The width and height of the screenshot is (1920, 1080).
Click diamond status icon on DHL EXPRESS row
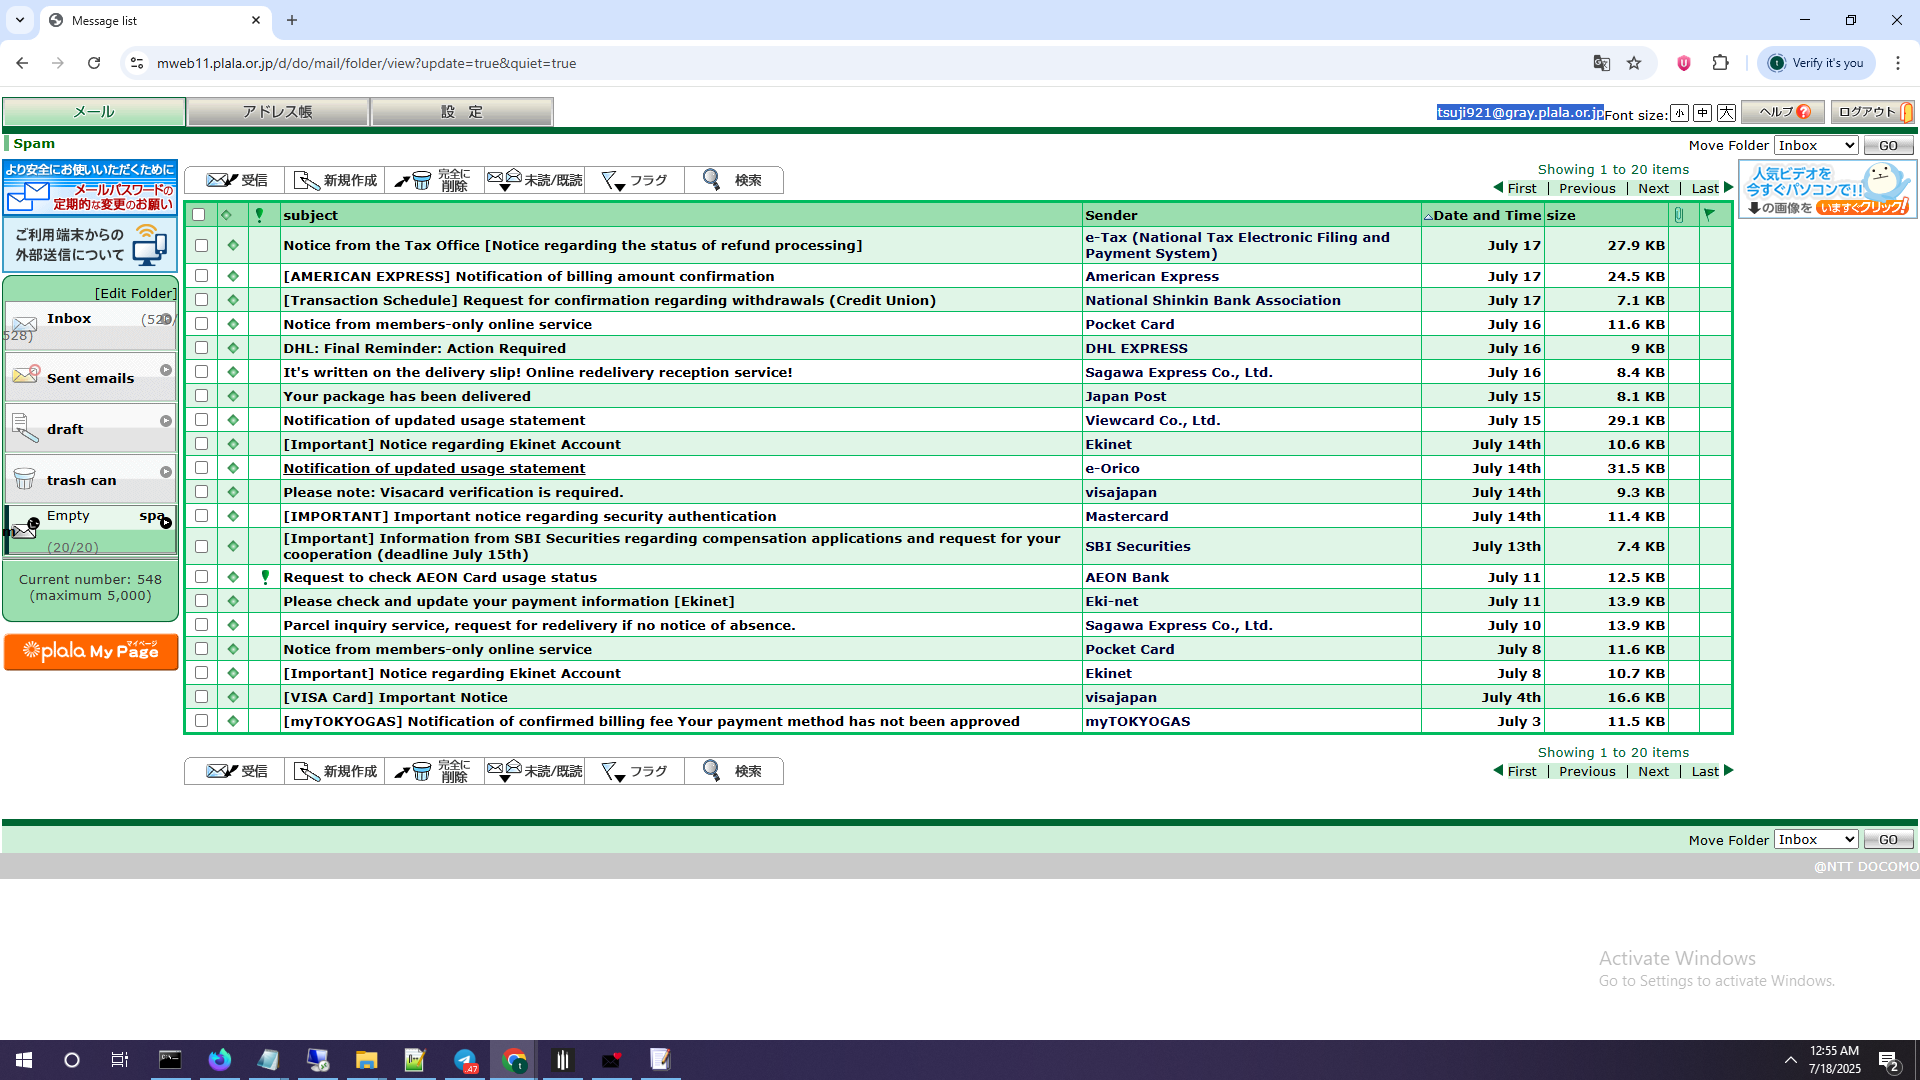233,348
